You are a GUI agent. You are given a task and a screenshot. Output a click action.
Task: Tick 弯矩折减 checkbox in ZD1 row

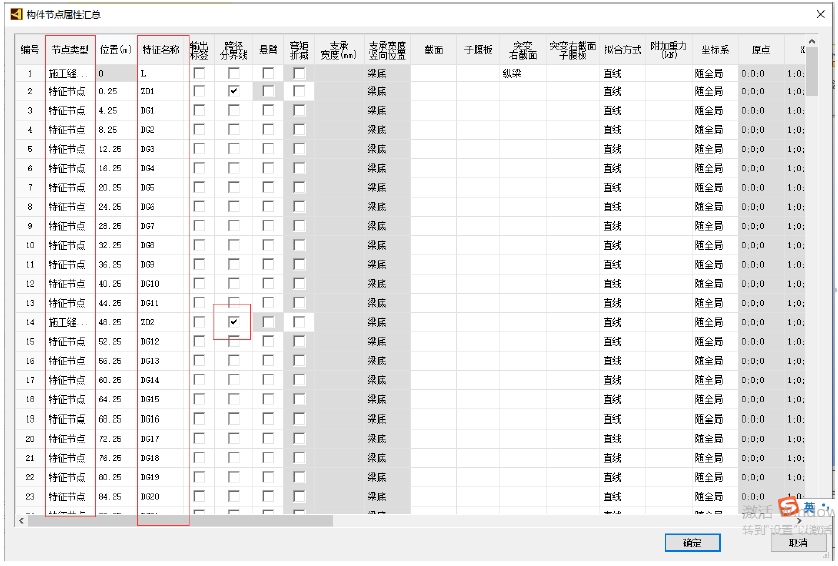[299, 91]
